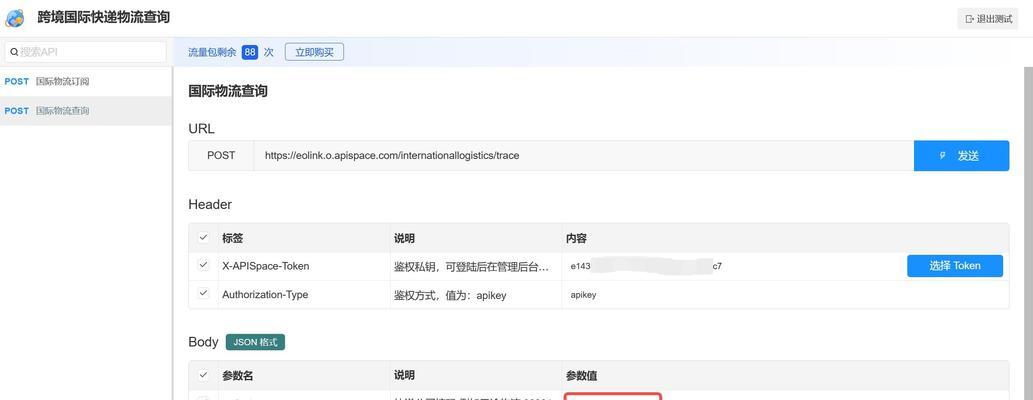The height and width of the screenshot is (400, 1033).
Task: Click the exit icon in 退出测试
Action: pos(969,19)
